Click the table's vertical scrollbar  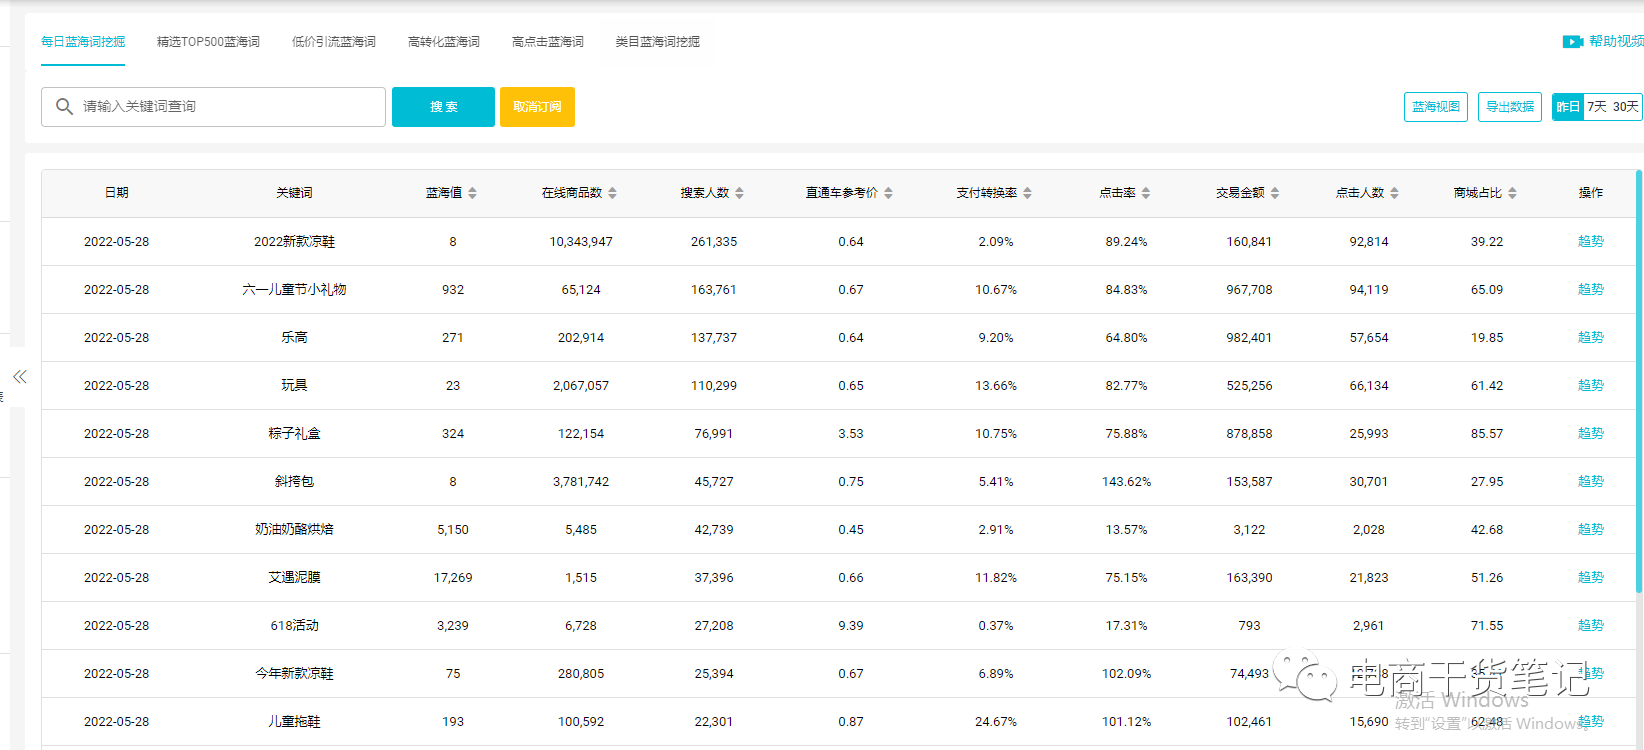(1639, 382)
